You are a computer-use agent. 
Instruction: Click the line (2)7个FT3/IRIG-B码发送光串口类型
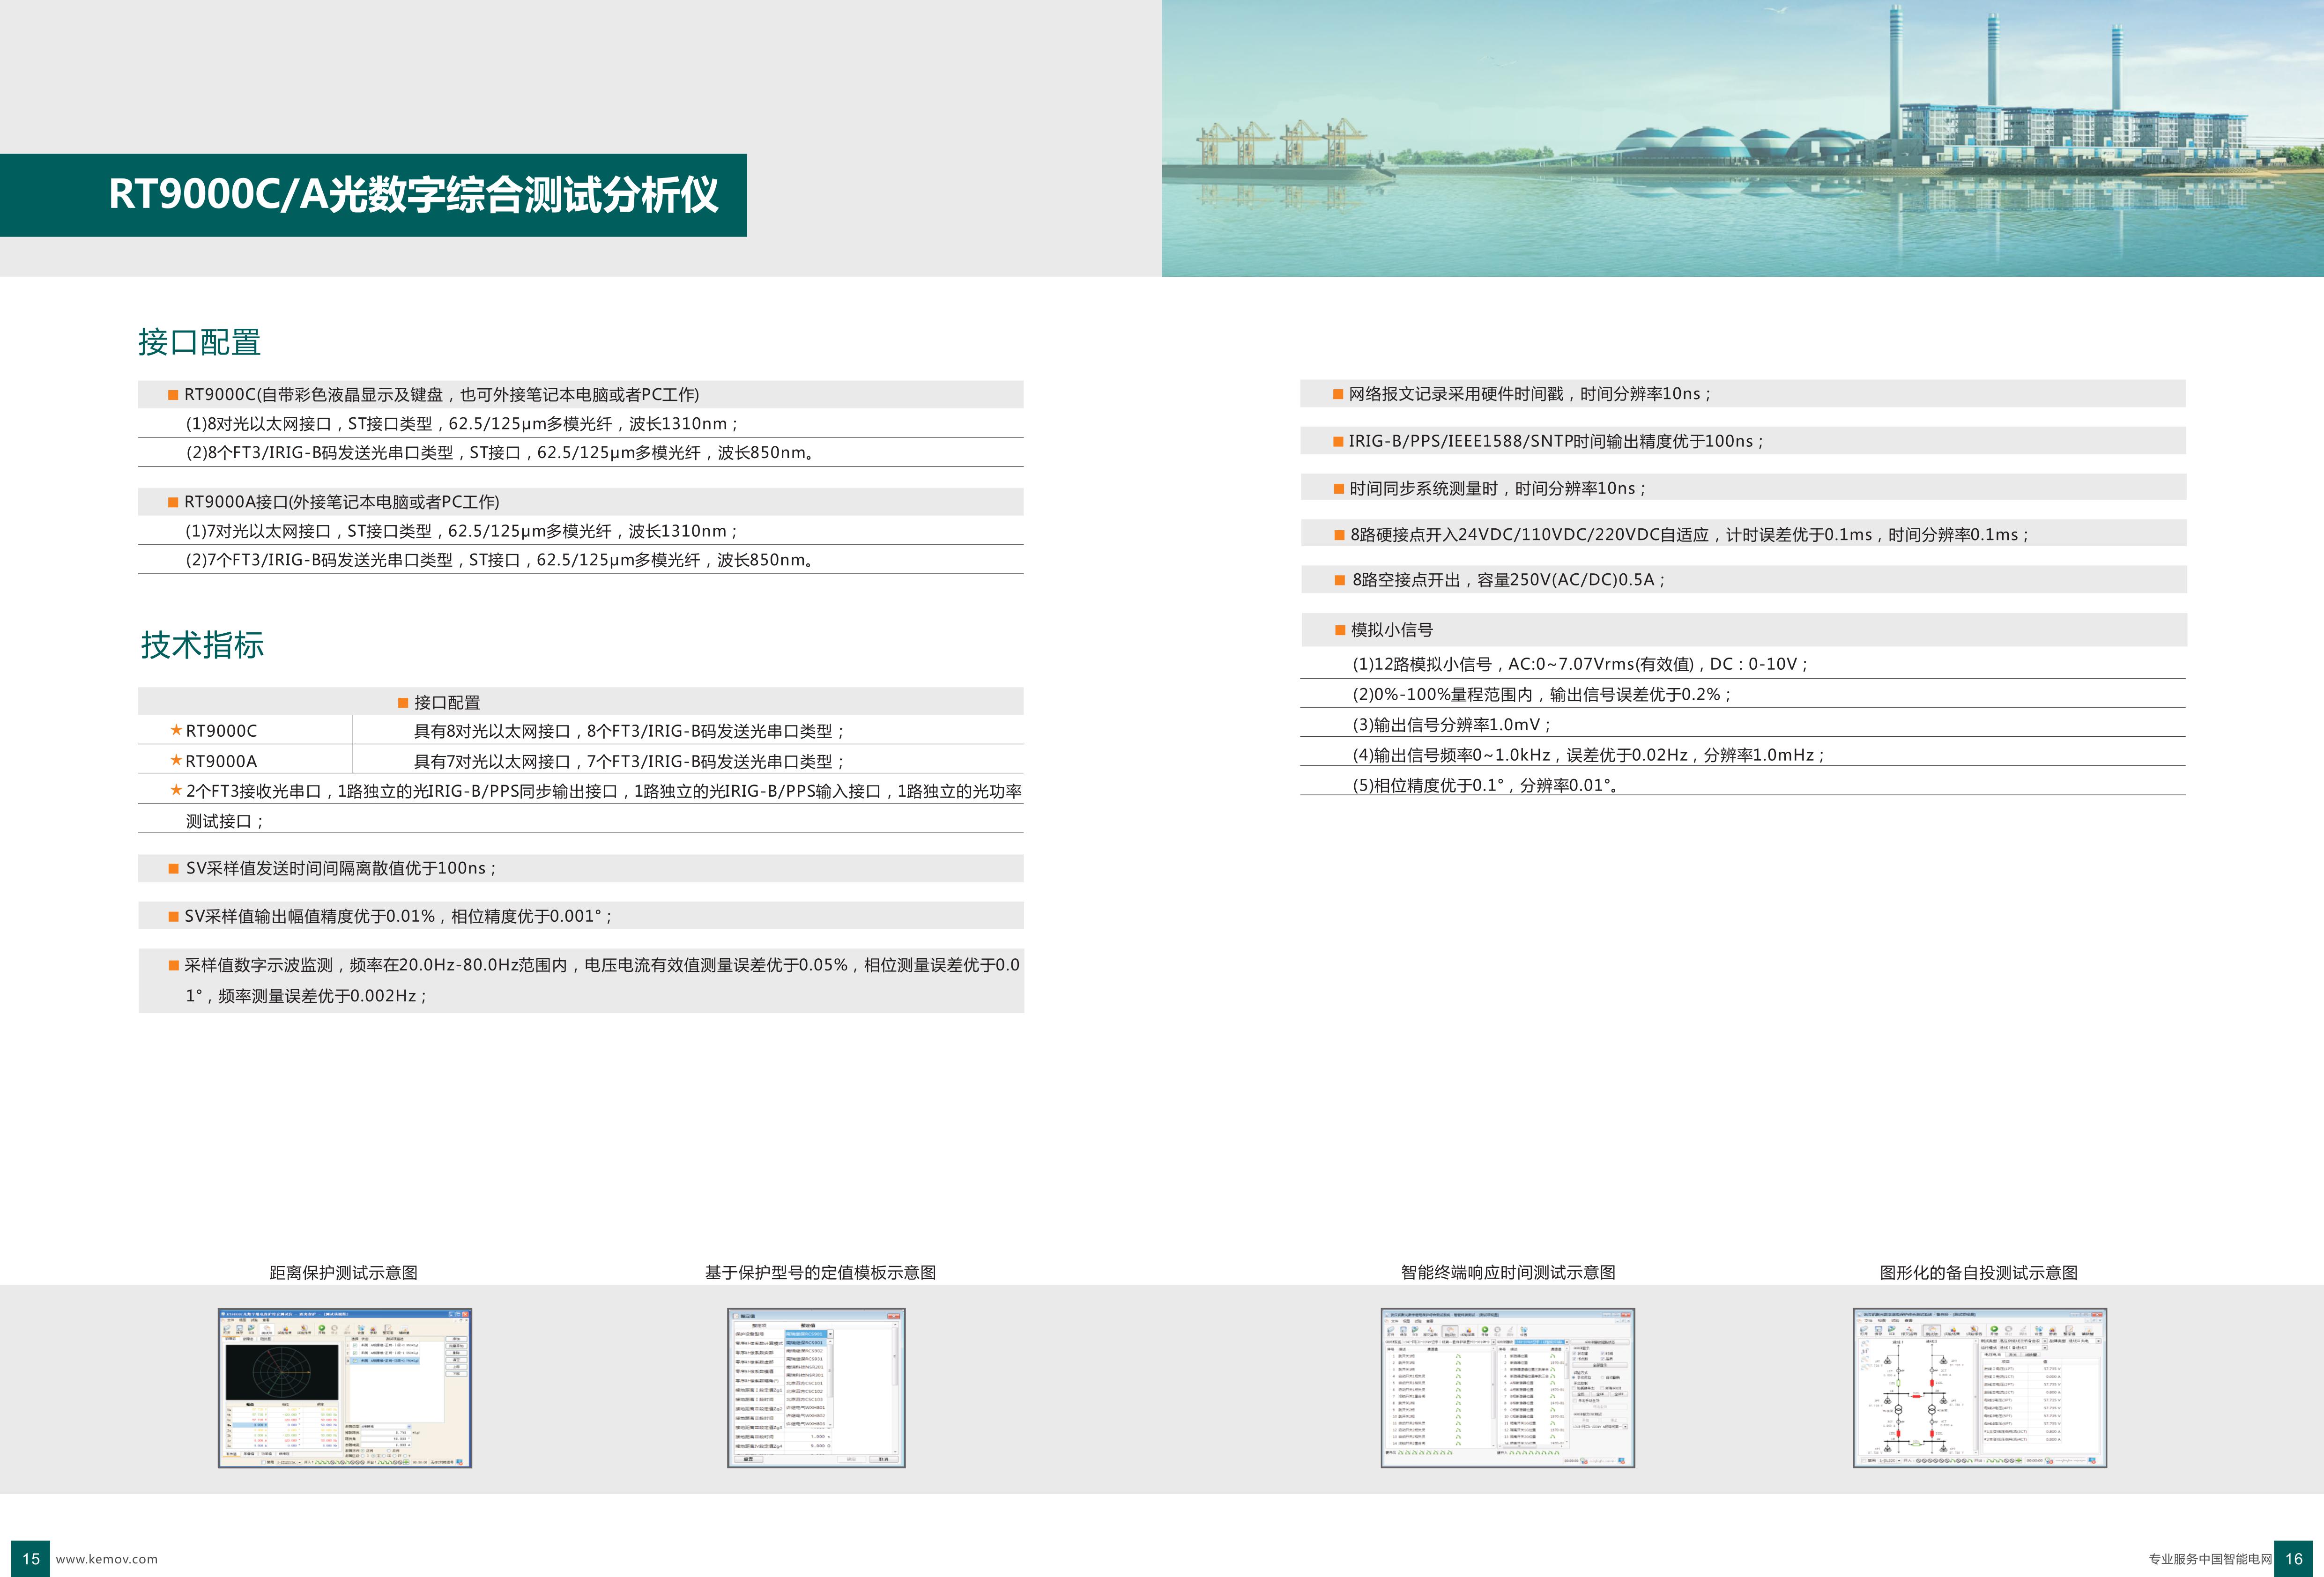point(501,560)
